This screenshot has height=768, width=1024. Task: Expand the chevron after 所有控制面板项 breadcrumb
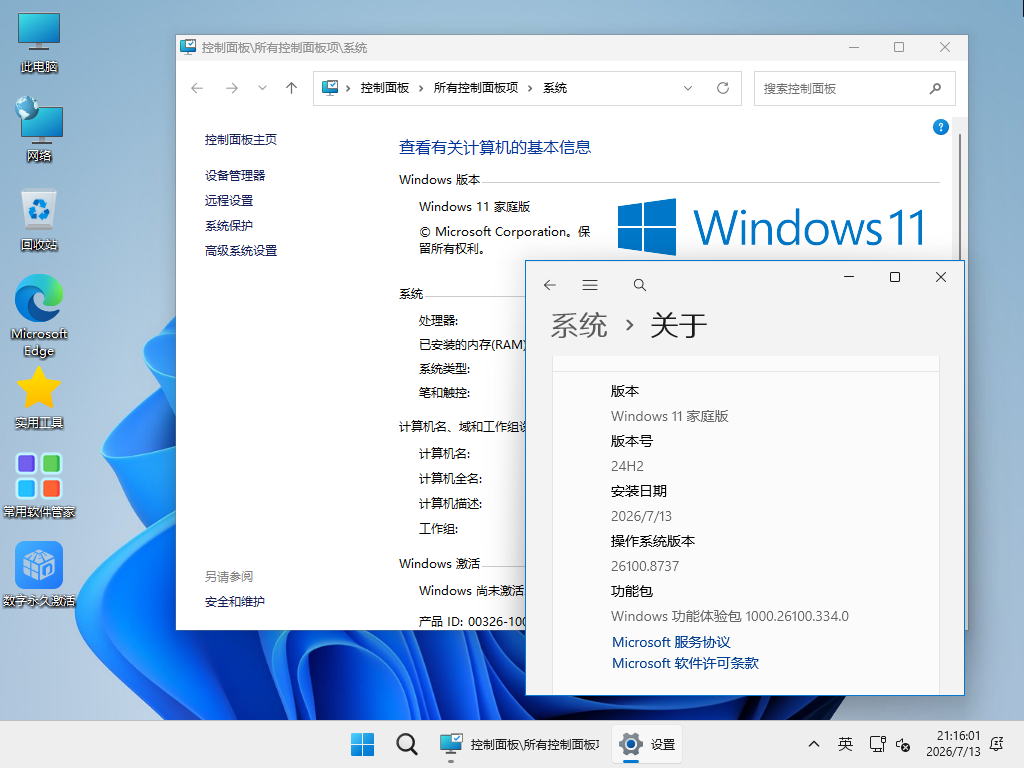[x=530, y=88]
